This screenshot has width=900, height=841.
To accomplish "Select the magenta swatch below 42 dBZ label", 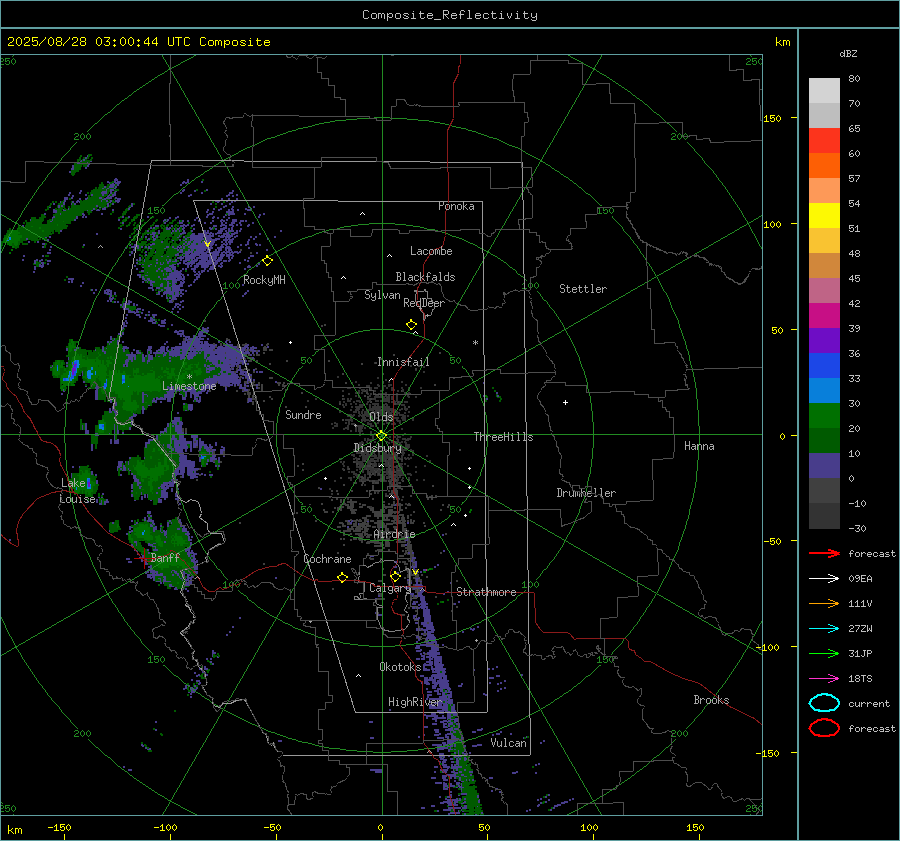I will 824,315.
